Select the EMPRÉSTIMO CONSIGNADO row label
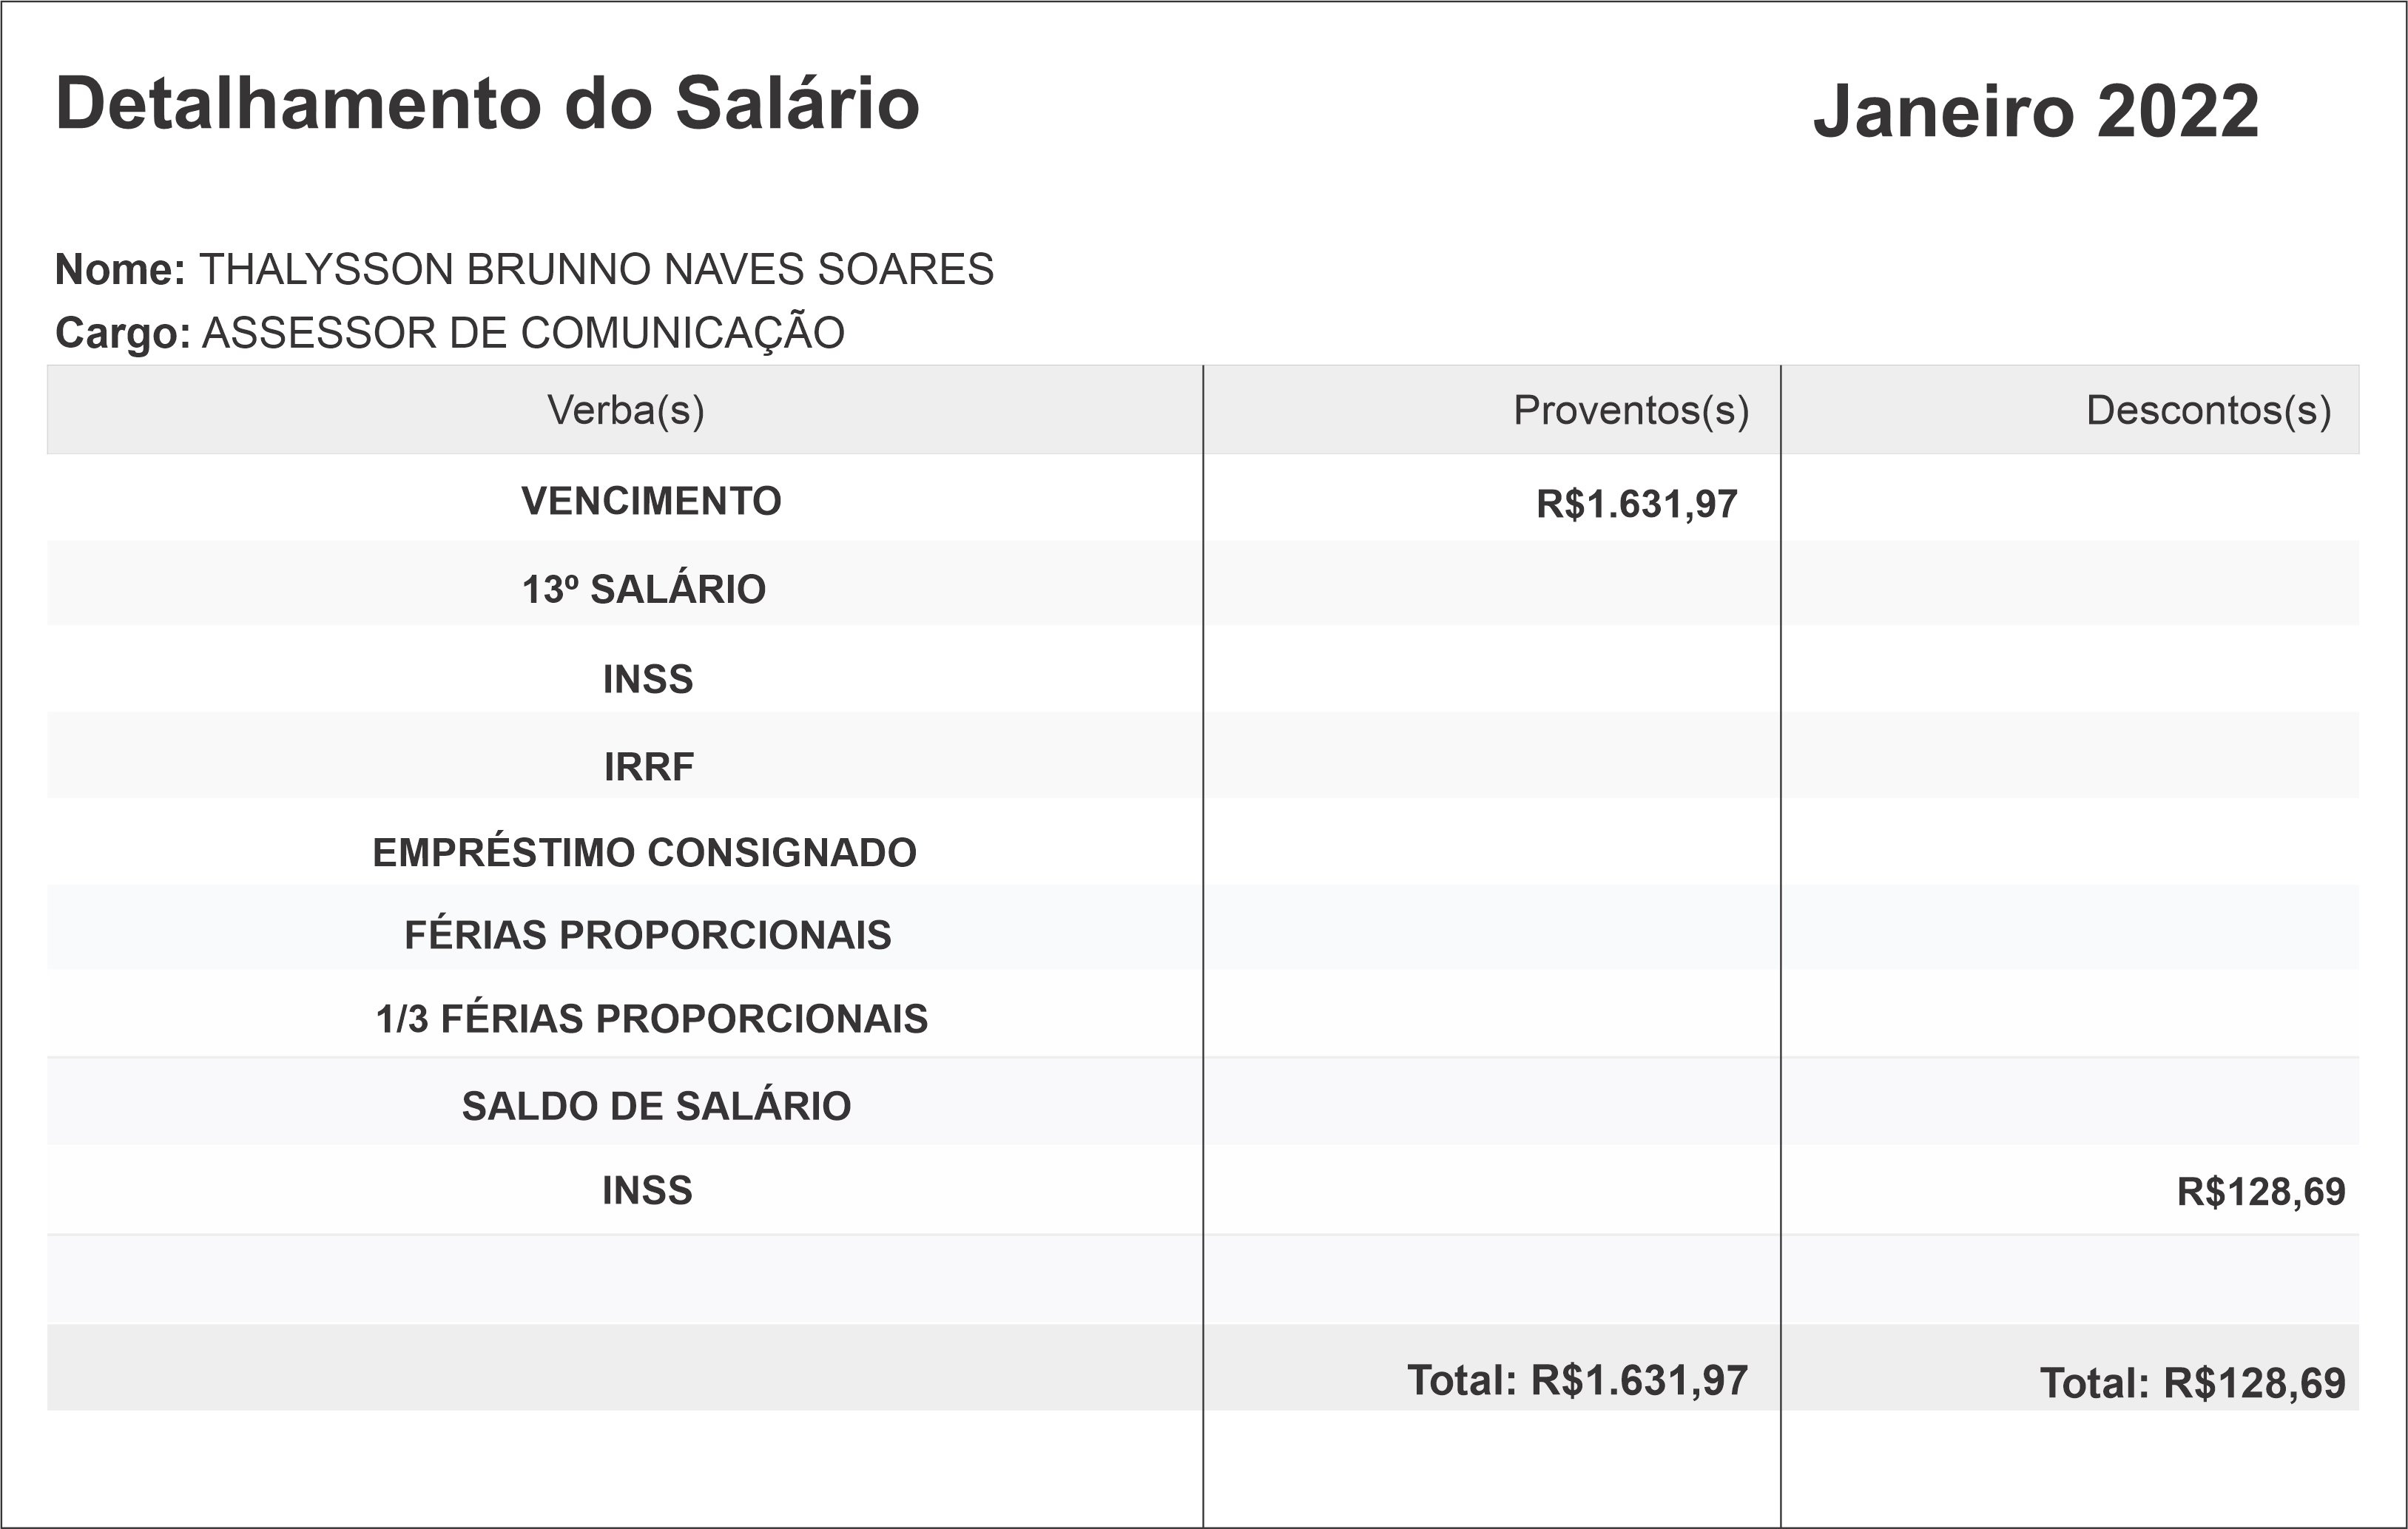This screenshot has width=2408, height=1529. pos(644,853)
